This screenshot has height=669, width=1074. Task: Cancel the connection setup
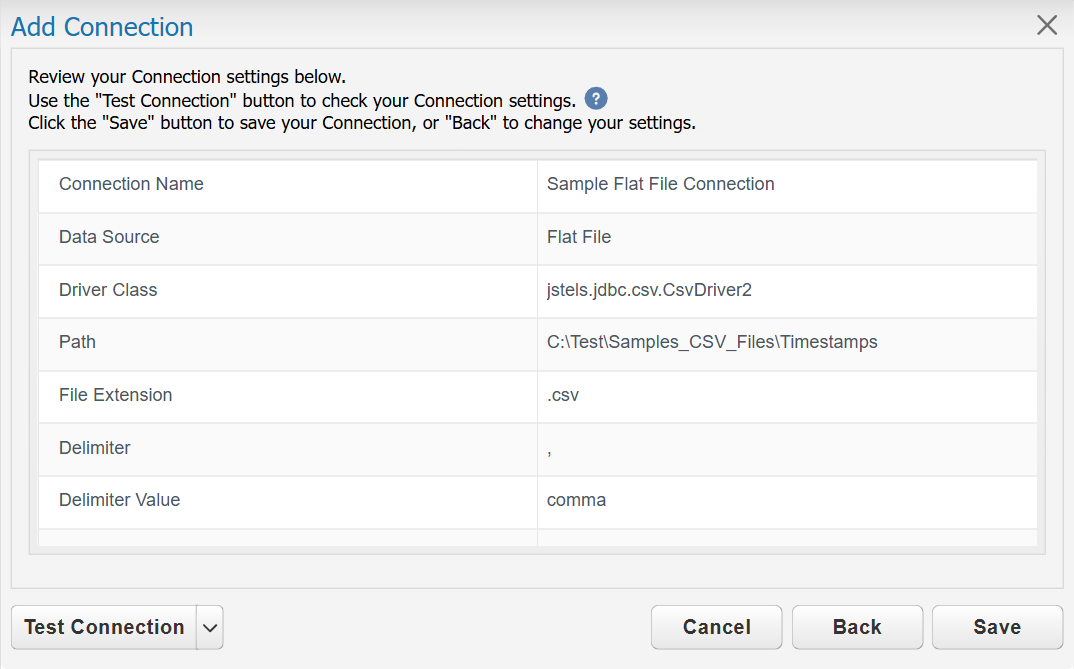click(716, 627)
